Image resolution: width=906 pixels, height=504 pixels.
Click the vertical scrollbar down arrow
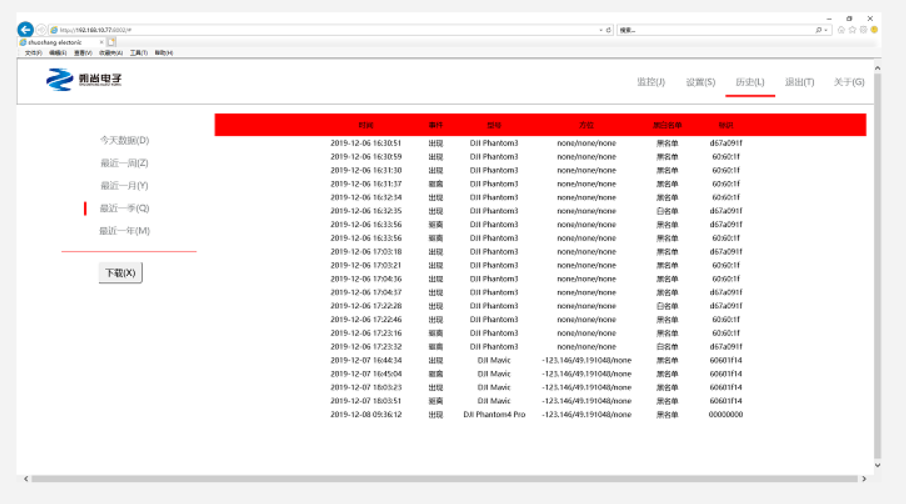(x=877, y=465)
